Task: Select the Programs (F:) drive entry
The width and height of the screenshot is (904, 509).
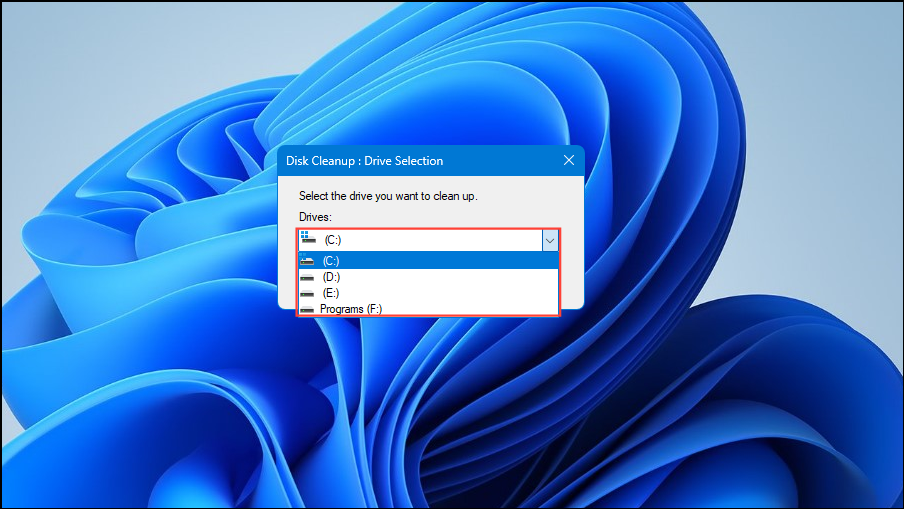Action: click(428, 308)
